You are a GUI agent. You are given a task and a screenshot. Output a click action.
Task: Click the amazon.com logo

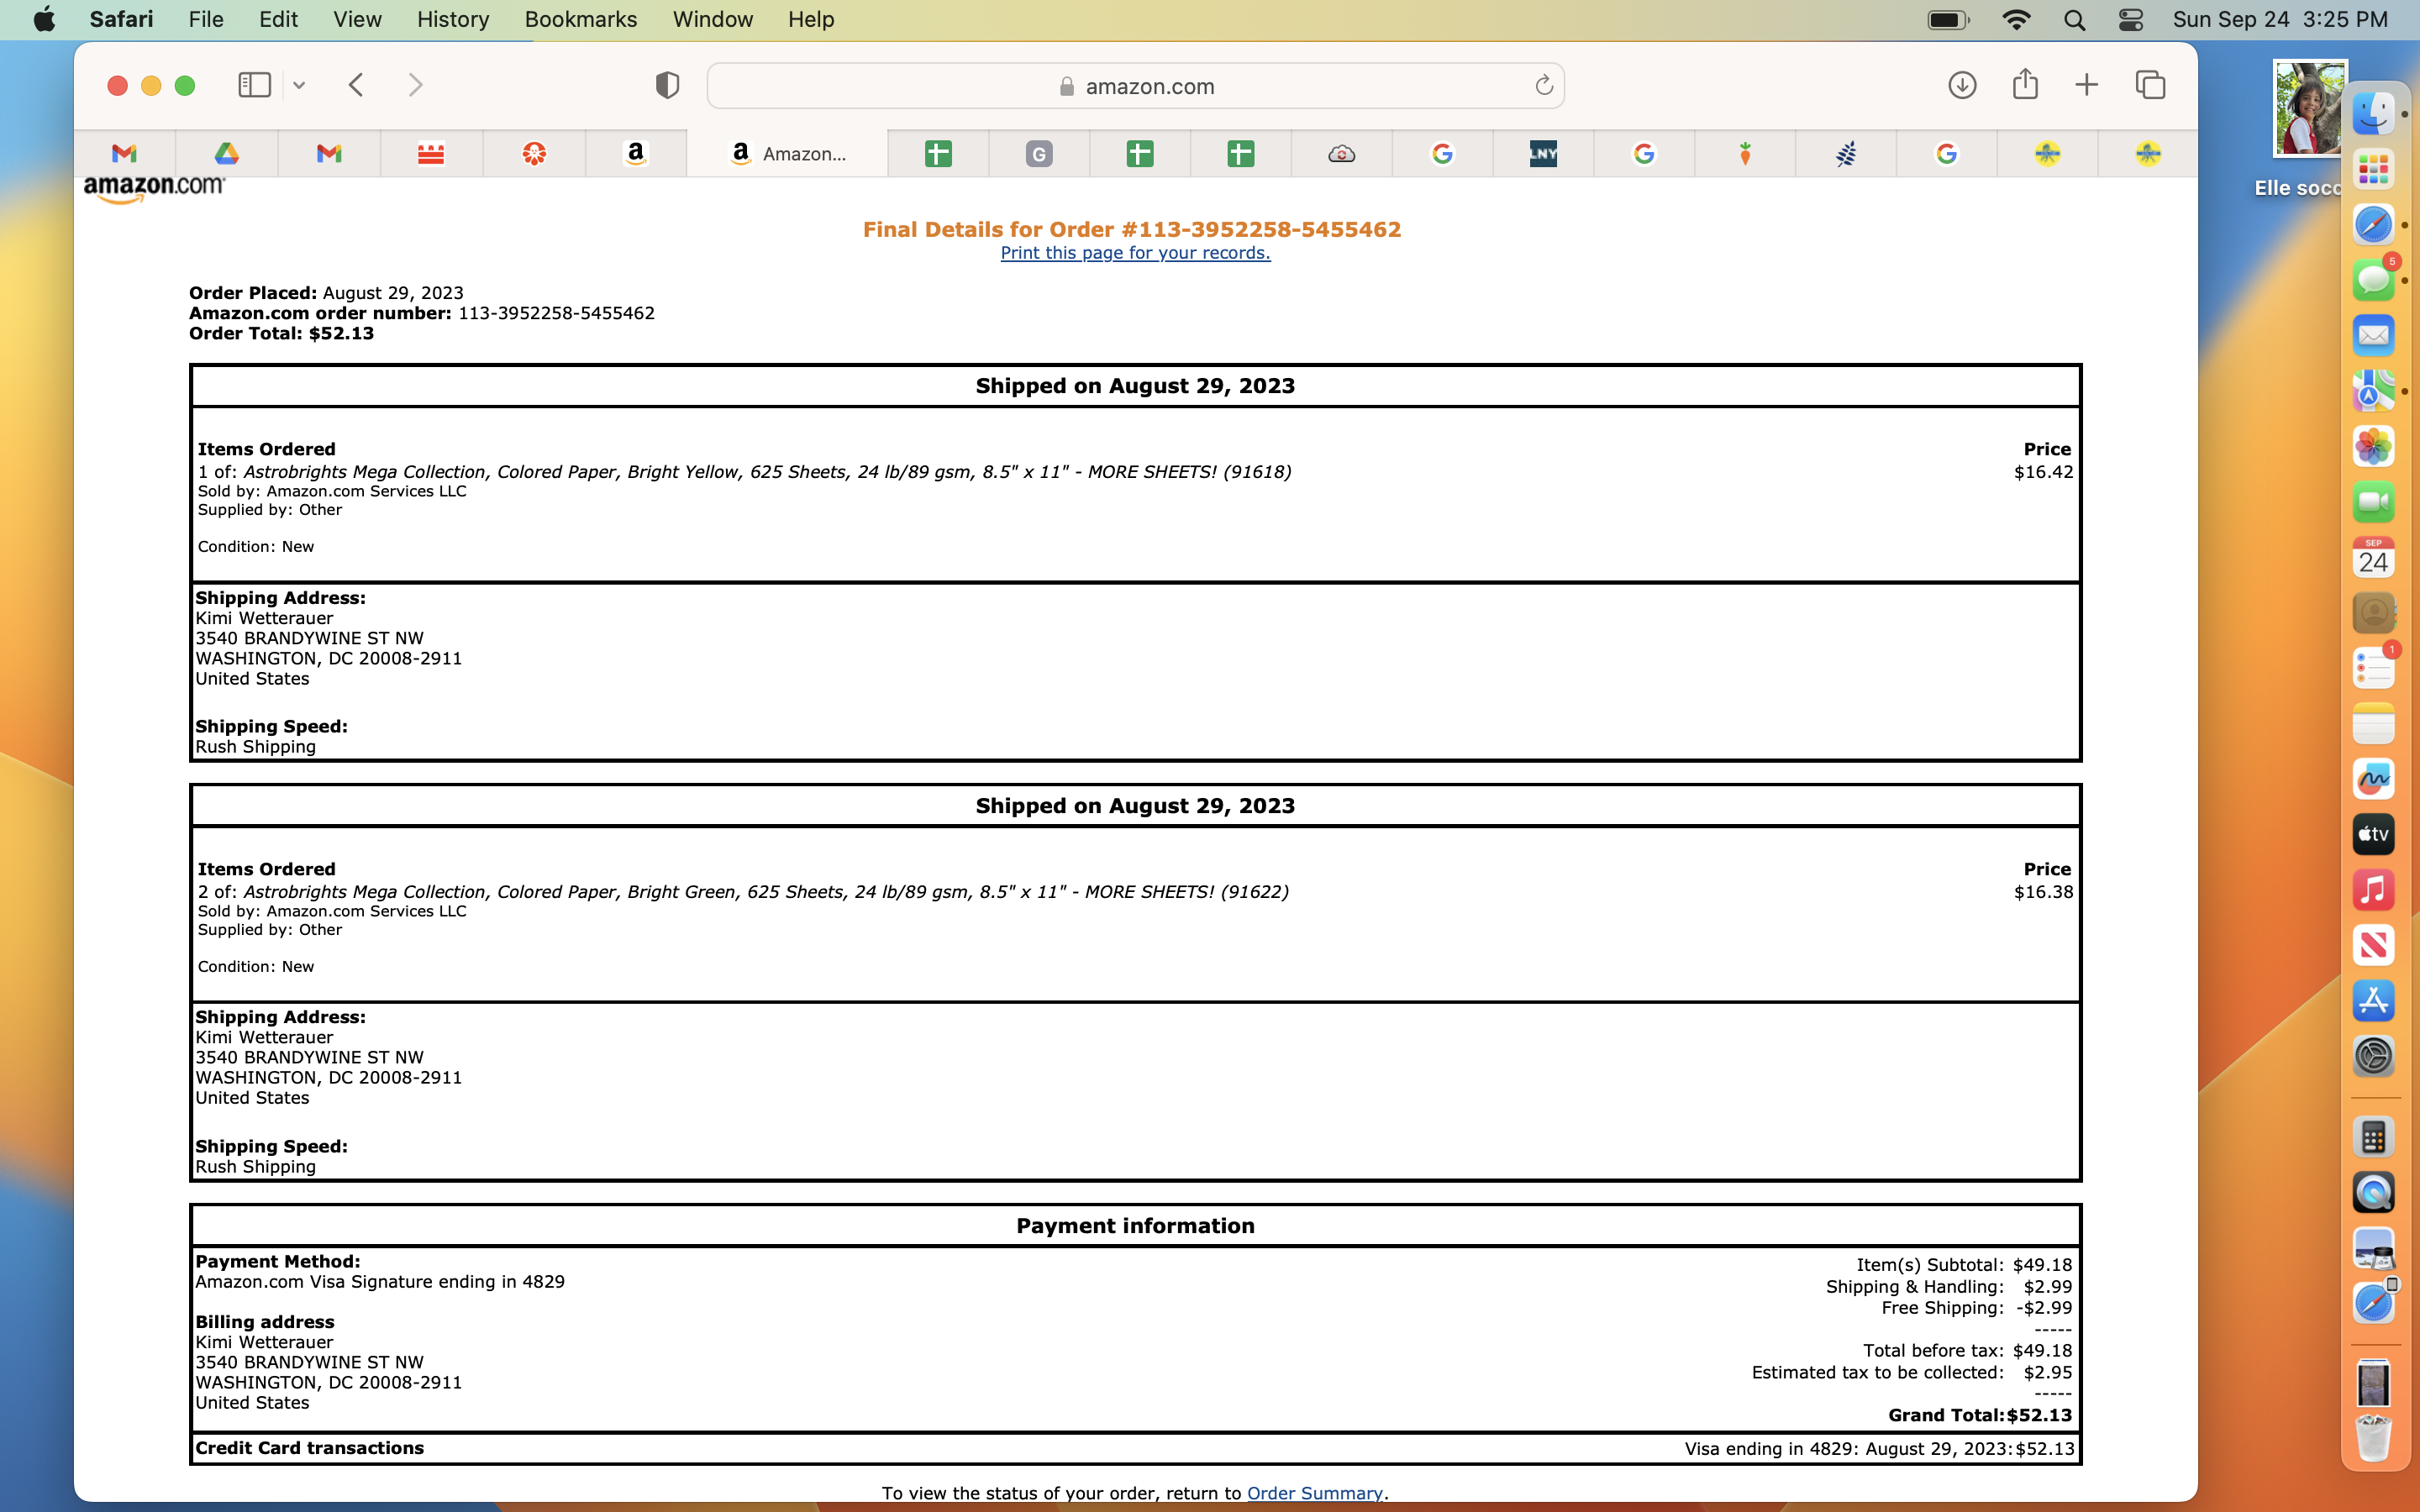pyautogui.click(x=154, y=188)
